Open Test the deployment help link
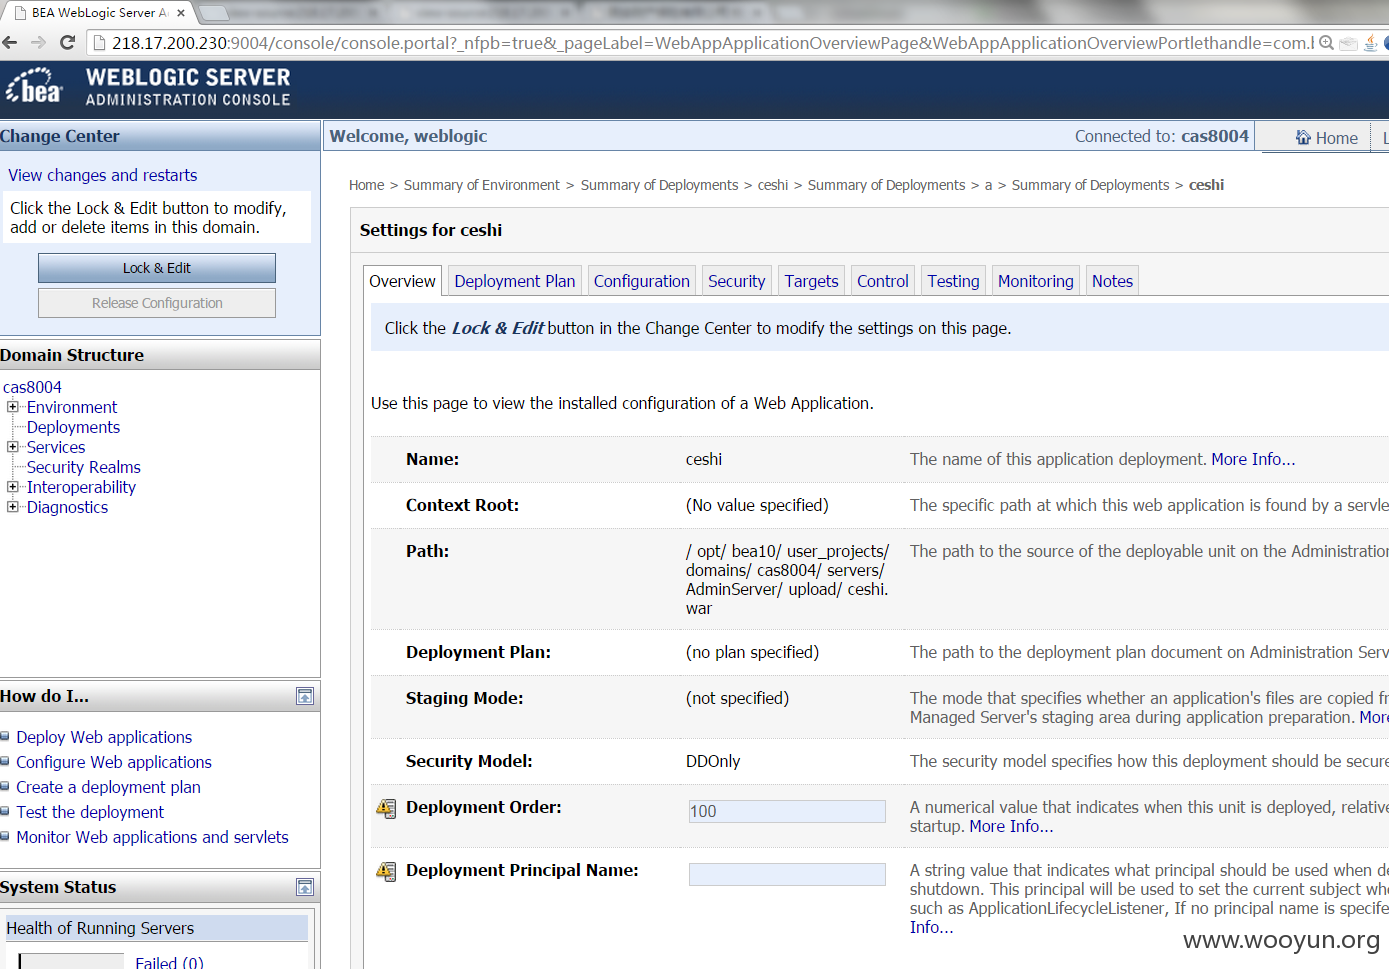 pos(90,812)
